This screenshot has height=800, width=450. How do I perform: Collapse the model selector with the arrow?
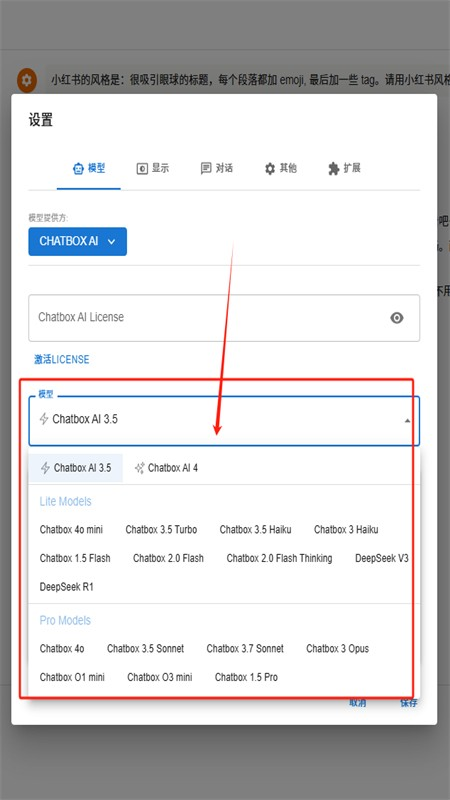407,421
